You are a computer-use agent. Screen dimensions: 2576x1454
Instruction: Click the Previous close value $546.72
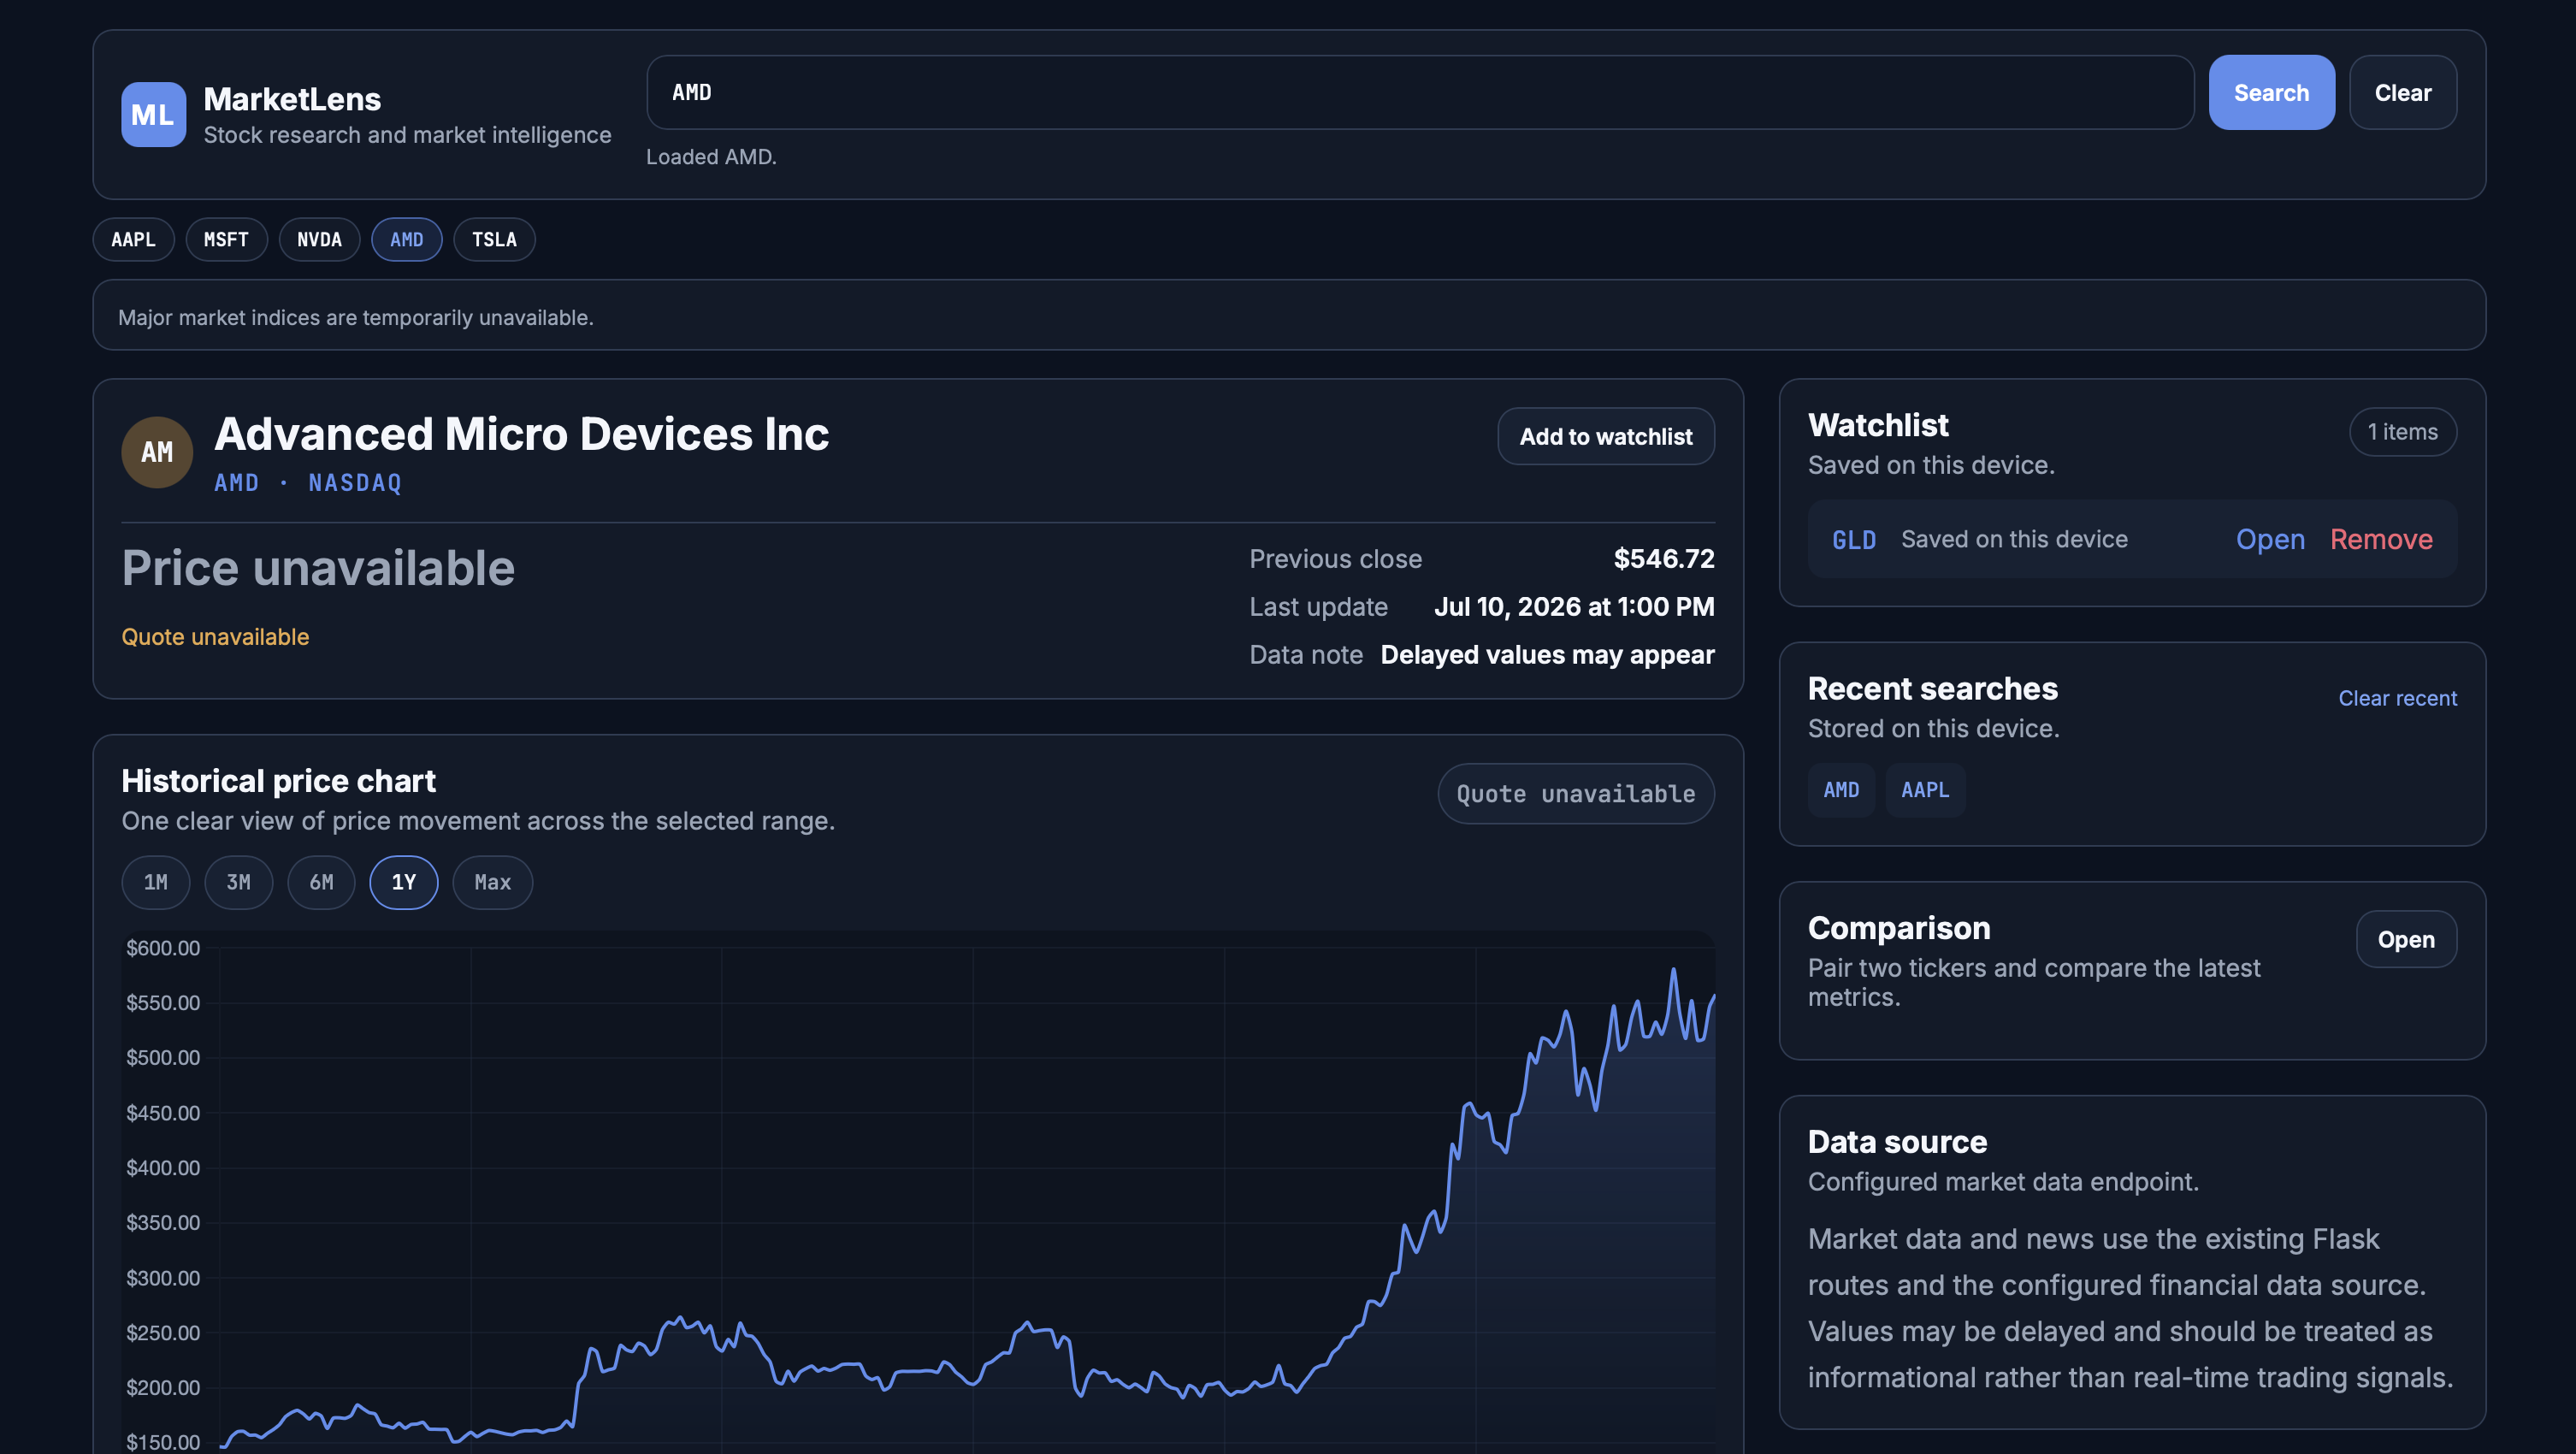(1664, 558)
